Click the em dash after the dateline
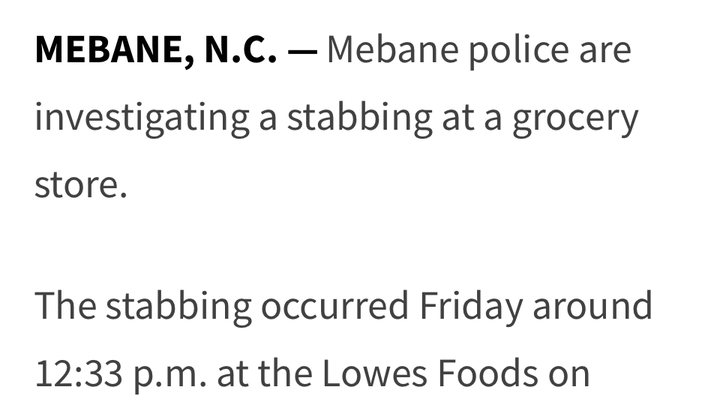The height and width of the screenshot is (405, 720). point(302,52)
